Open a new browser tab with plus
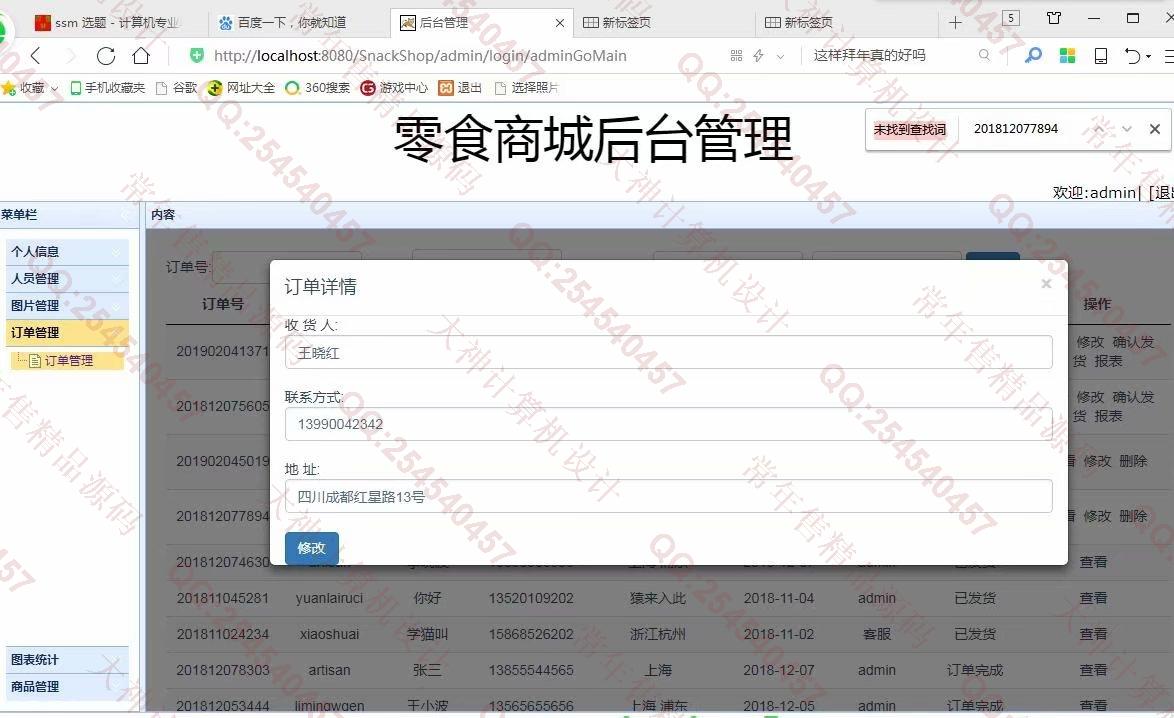This screenshot has height=718, width=1174. [x=955, y=22]
